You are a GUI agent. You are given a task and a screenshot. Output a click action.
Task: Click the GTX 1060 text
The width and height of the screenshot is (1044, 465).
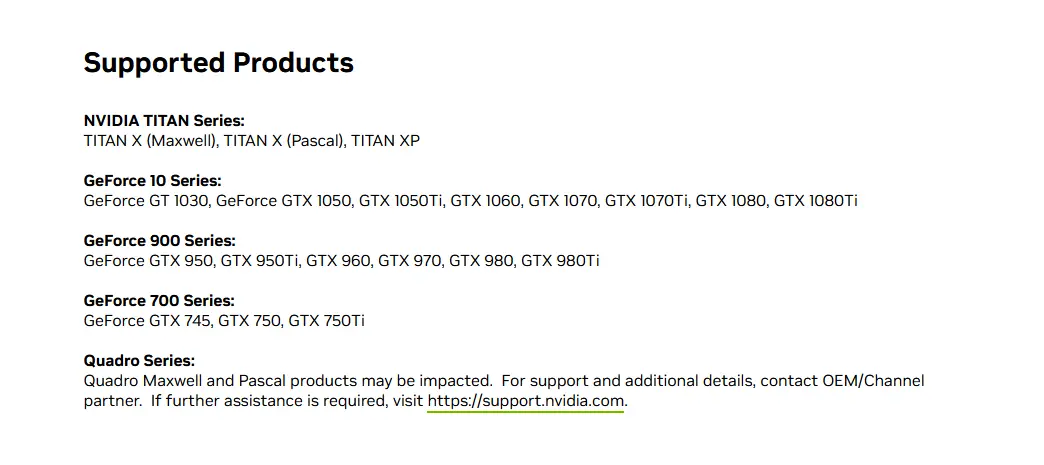point(485,201)
